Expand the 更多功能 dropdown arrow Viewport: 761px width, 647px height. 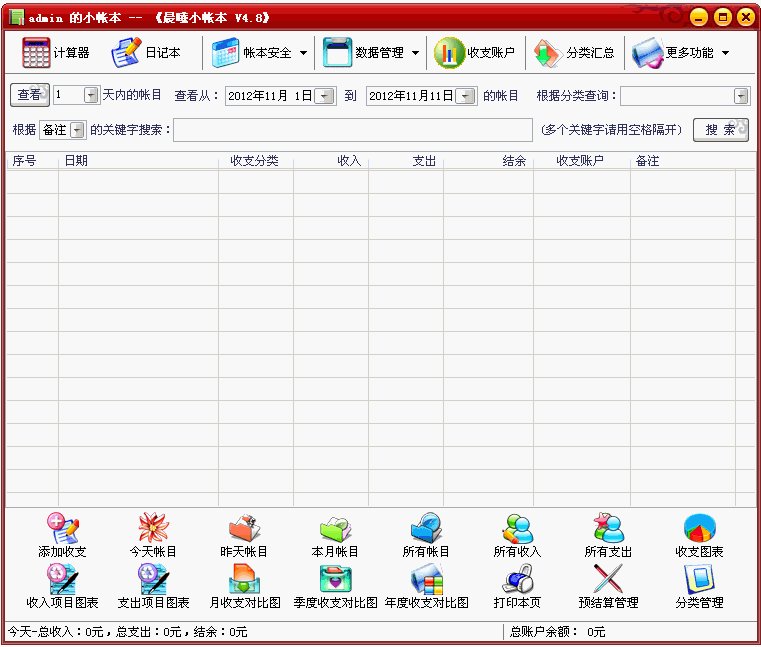pyautogui.click(x=725, y=53)
